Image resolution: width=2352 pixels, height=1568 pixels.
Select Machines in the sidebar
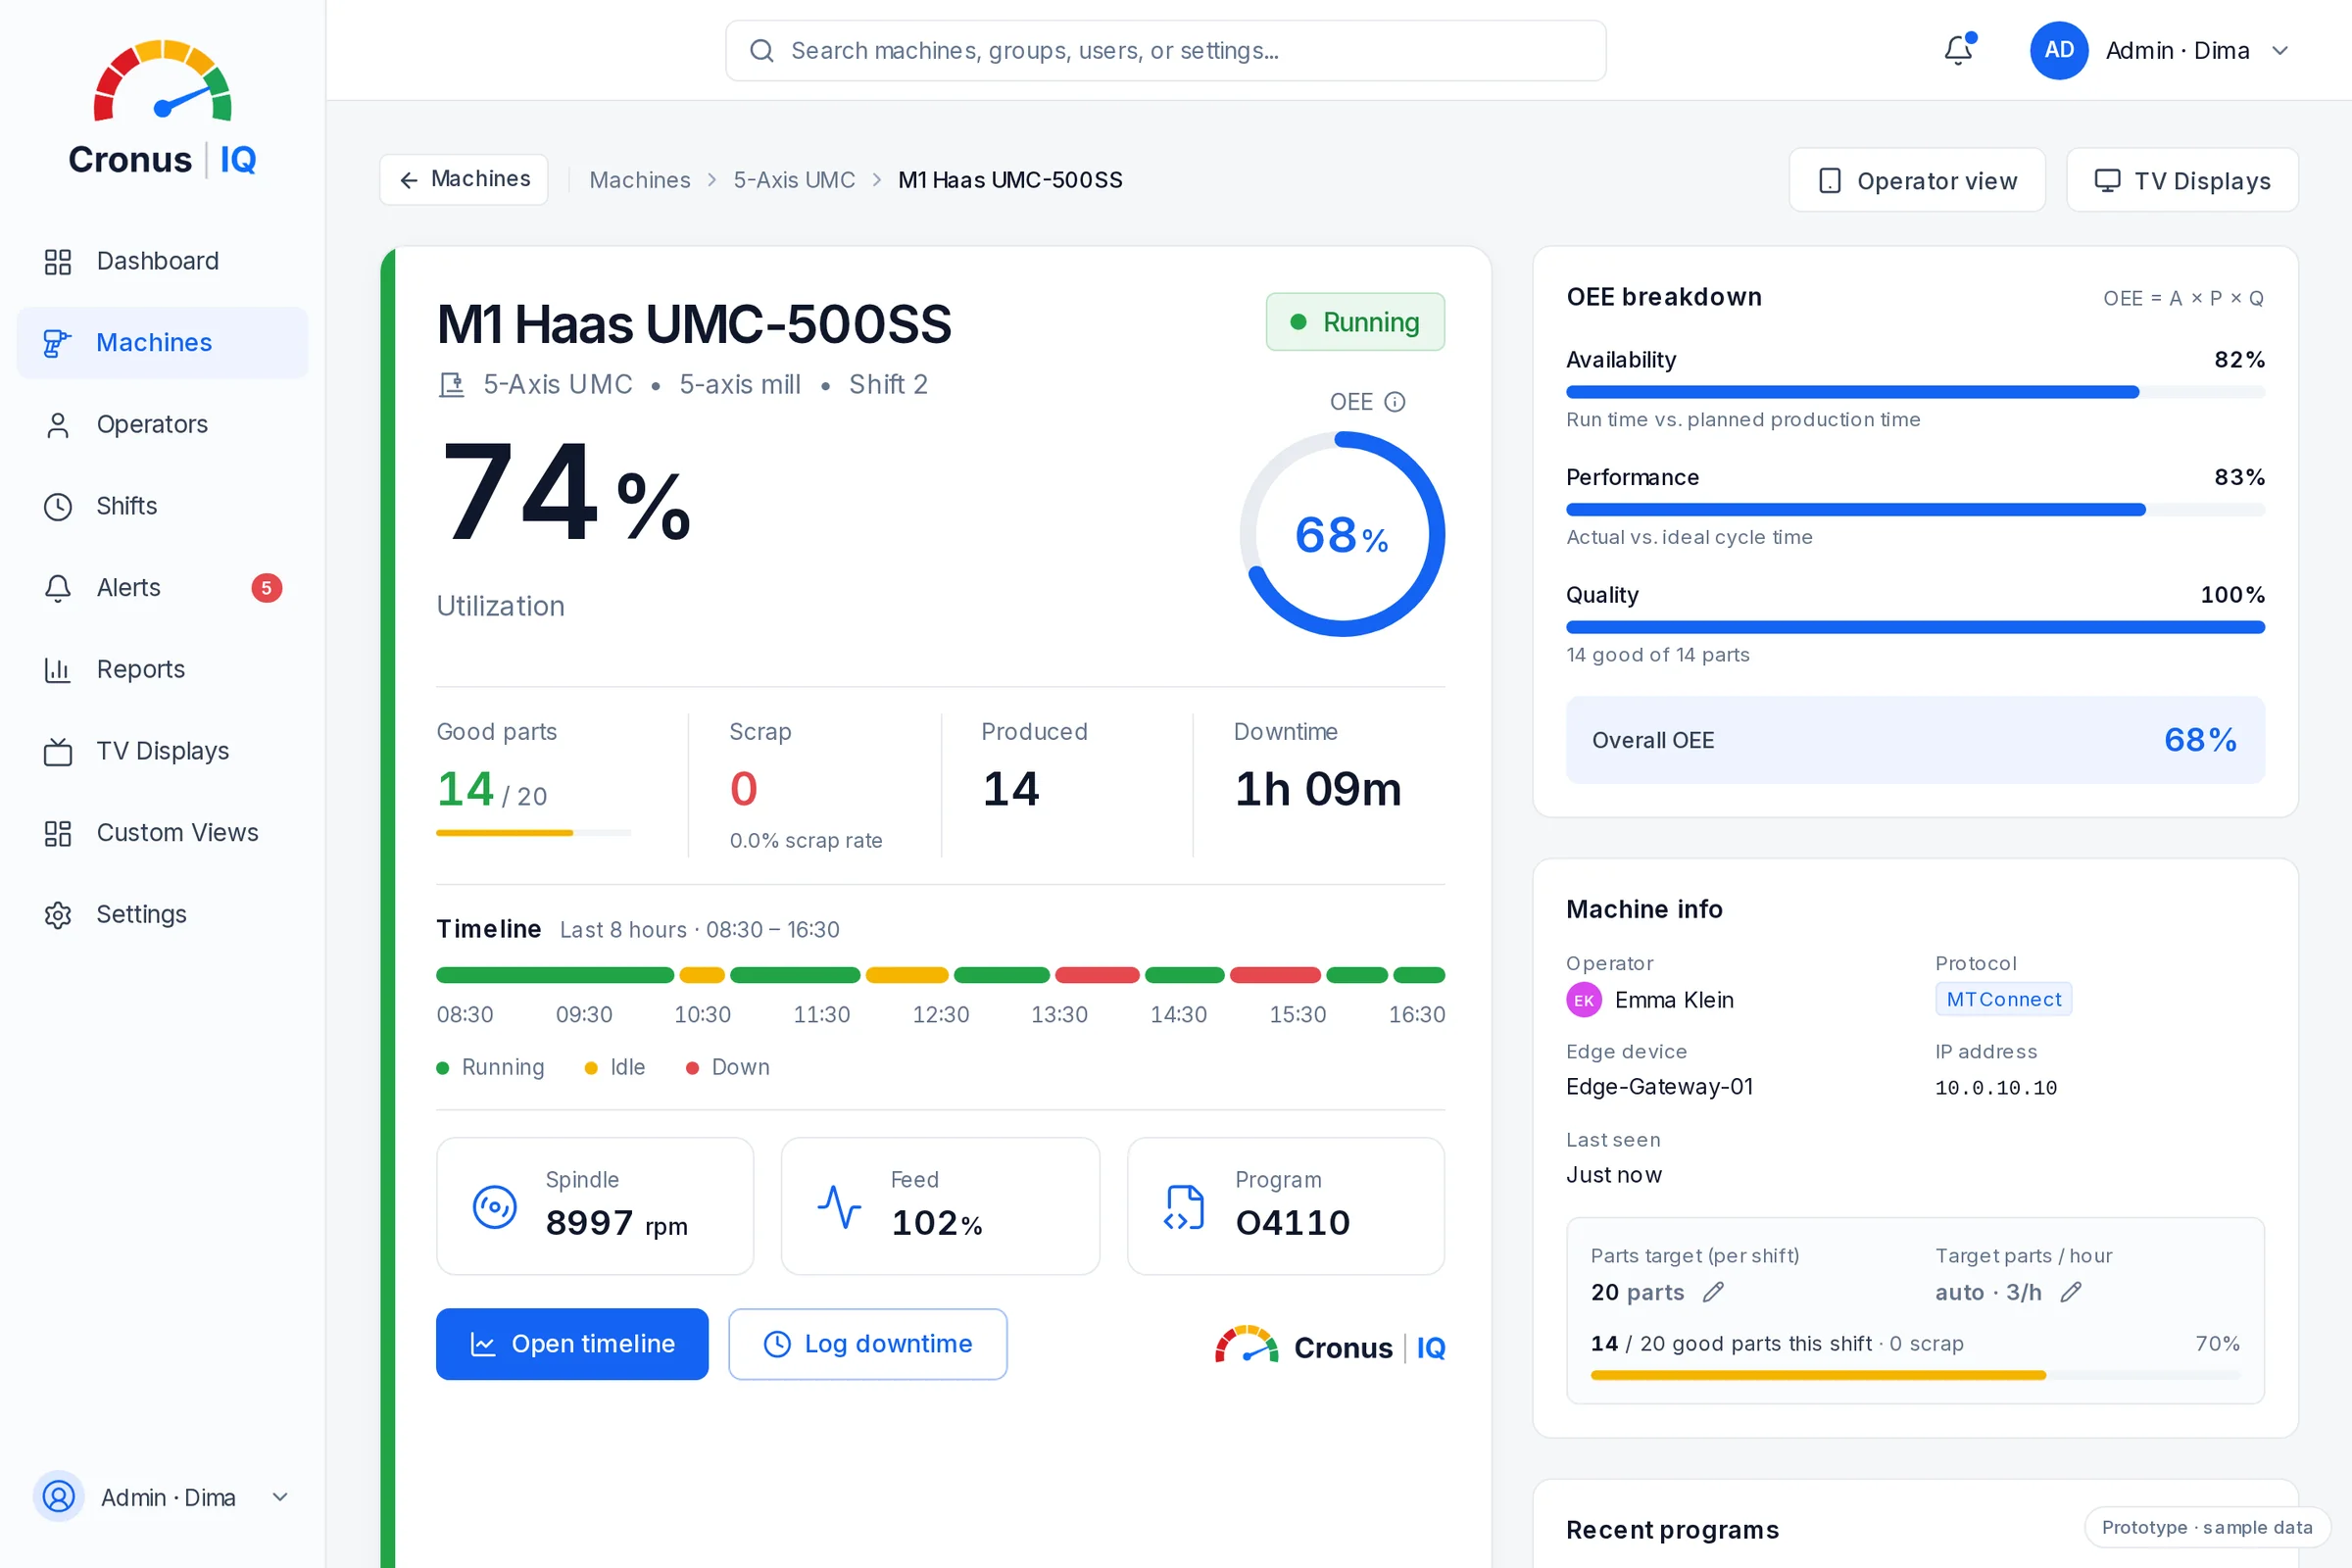tap(162, 343)
